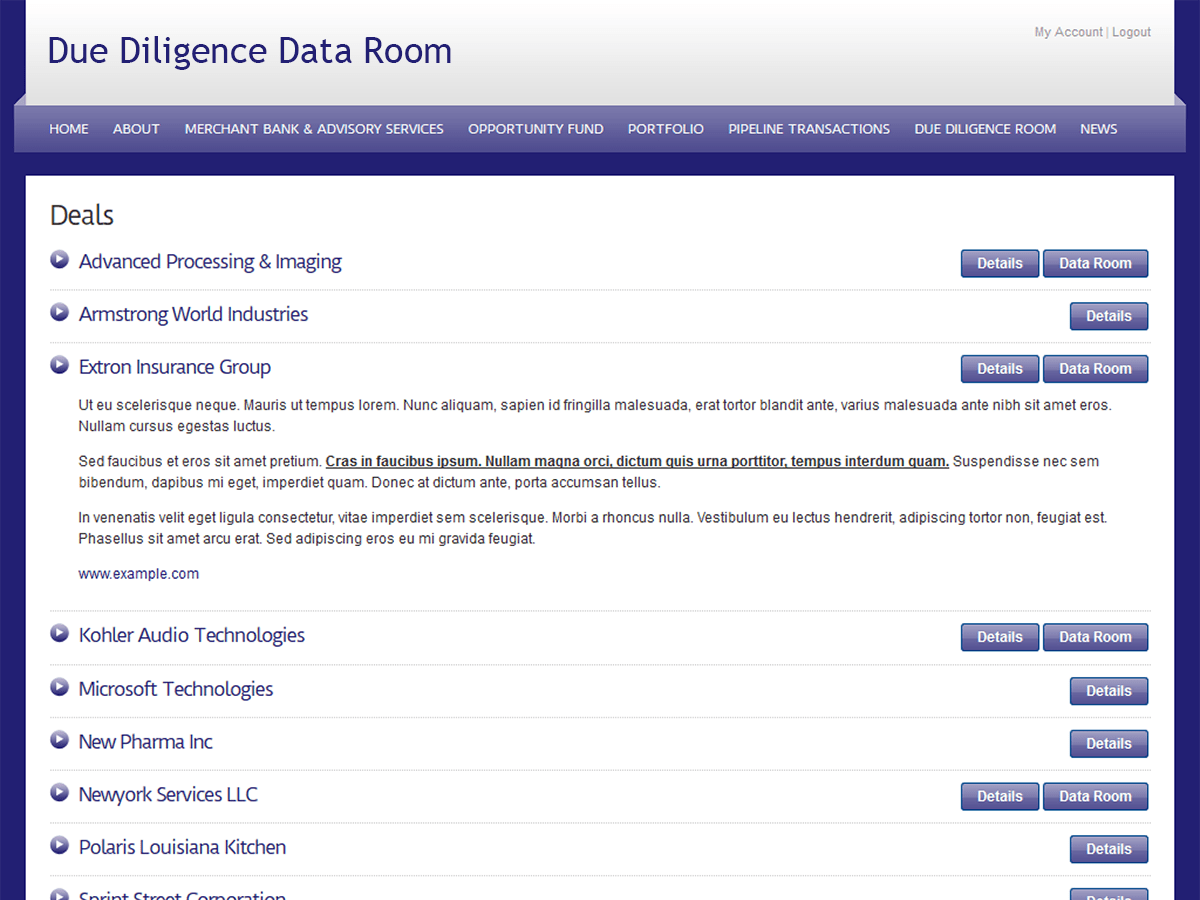Navigate to the ABOUT page
The width and height of the screenshot is (1200, 900).
[136, 128]
